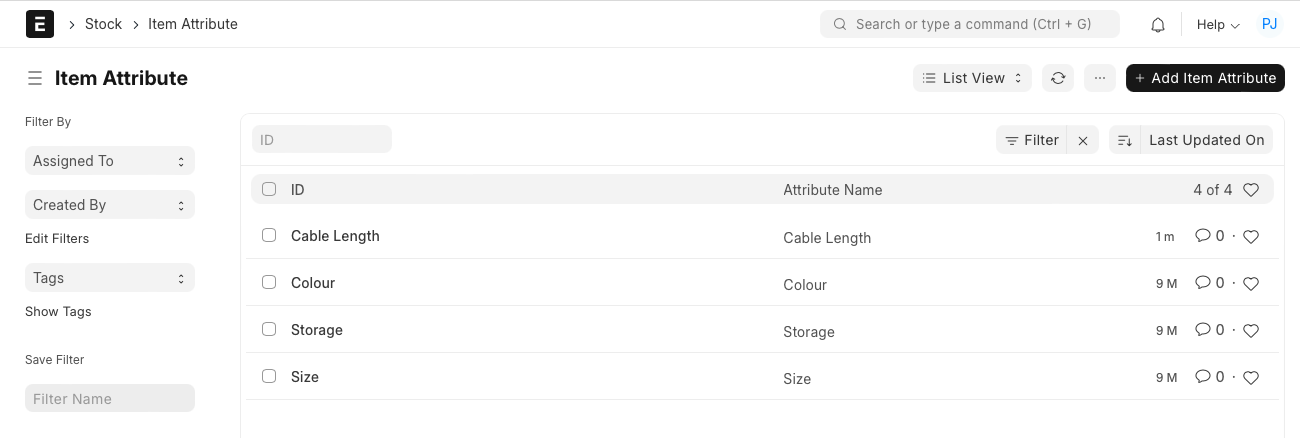Open the comments icon on the Colour row
Viewport: 1300px width, 438px height.
[1203, 283]
